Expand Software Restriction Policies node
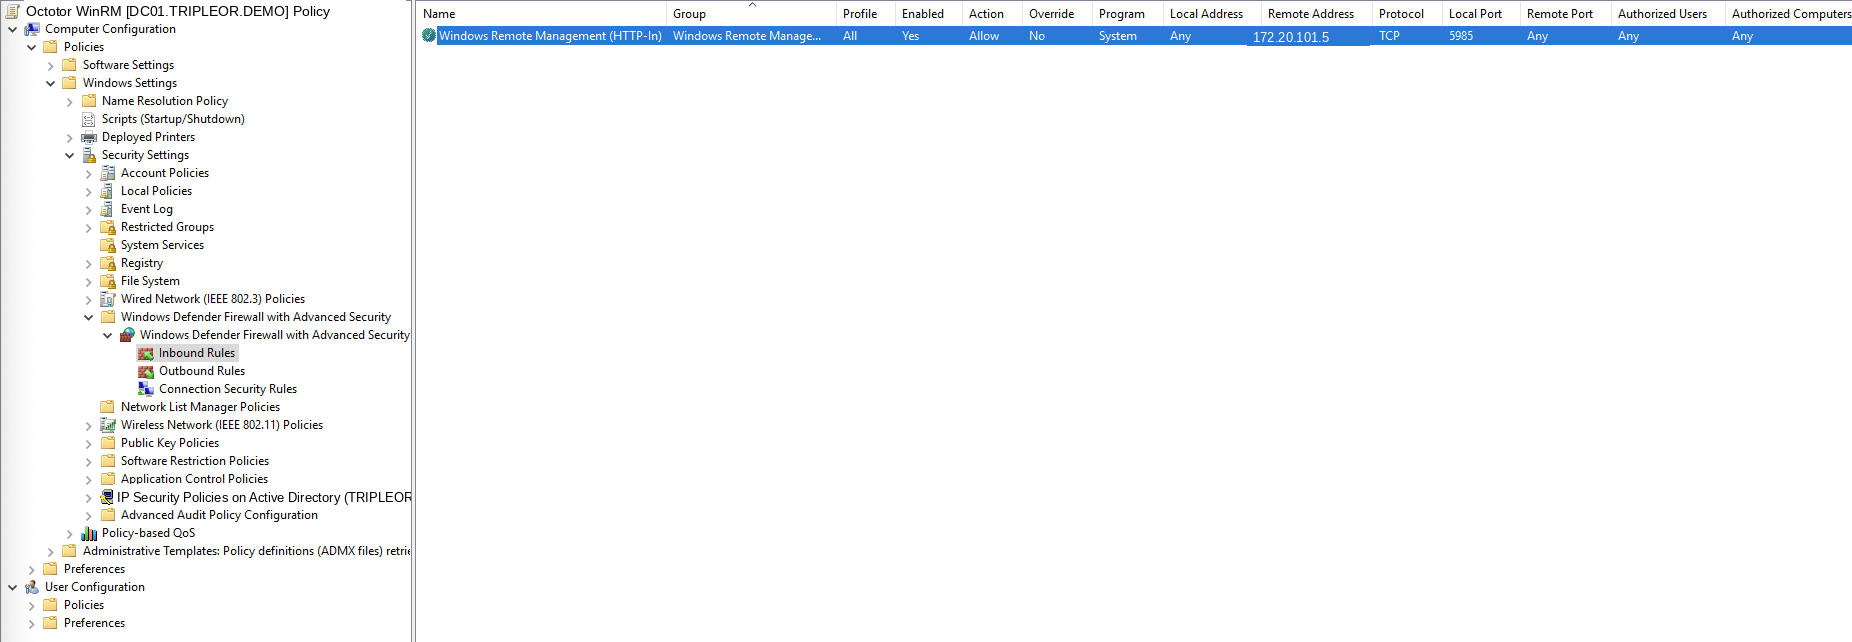 point(88,462)
